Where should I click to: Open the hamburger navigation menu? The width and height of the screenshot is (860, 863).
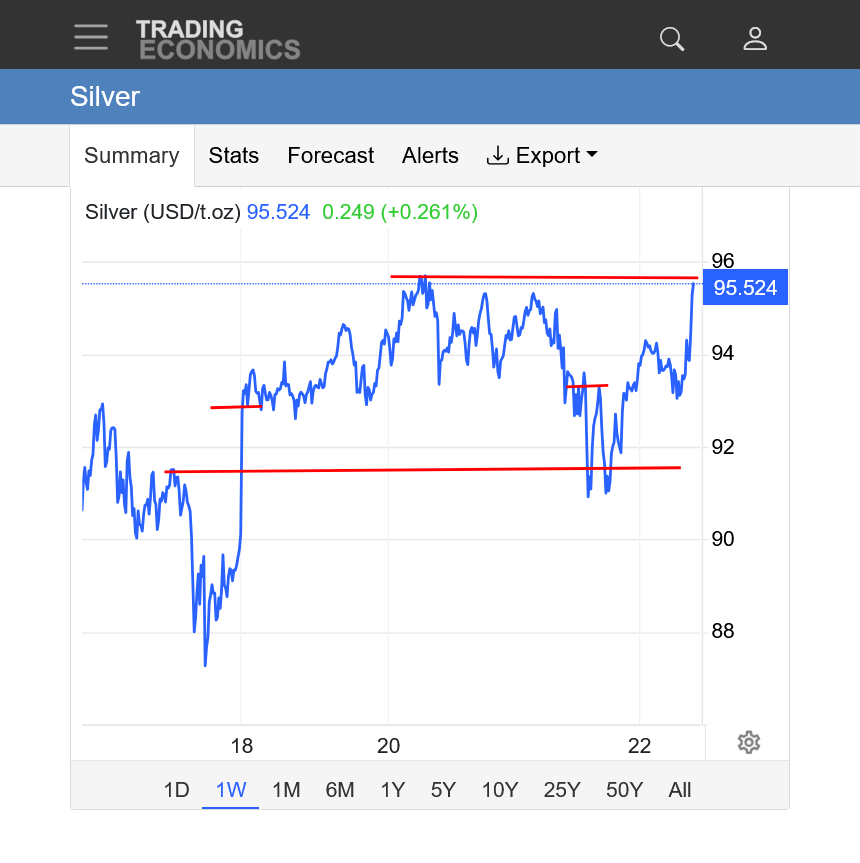click(91, 38)
